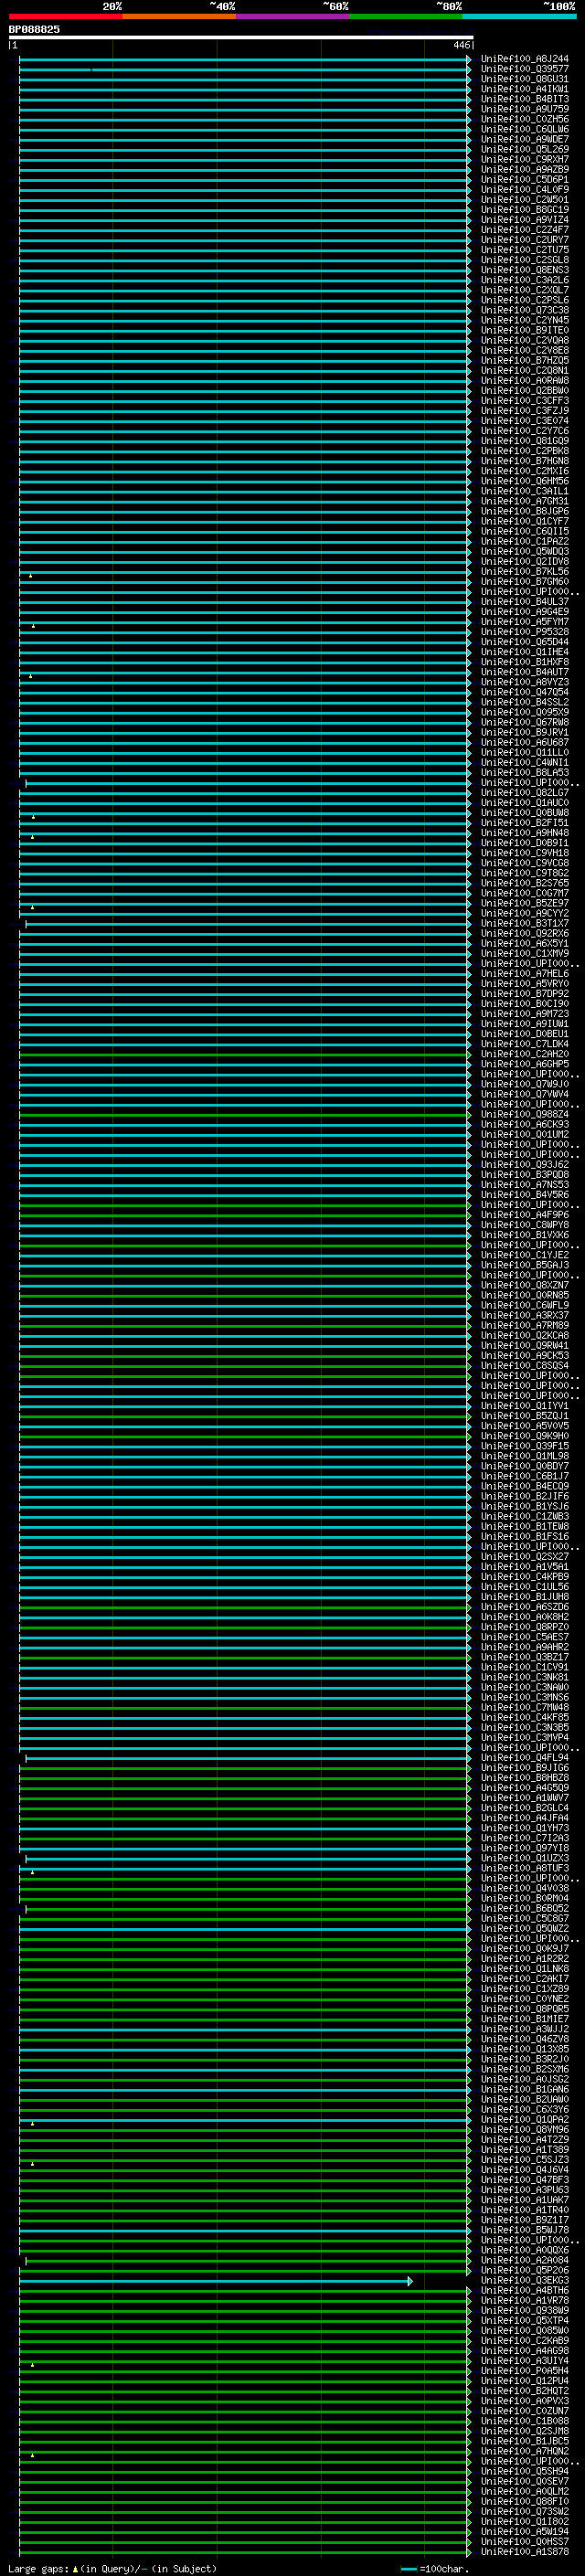Select the UniRef100_P95328 label

[524, 632]
